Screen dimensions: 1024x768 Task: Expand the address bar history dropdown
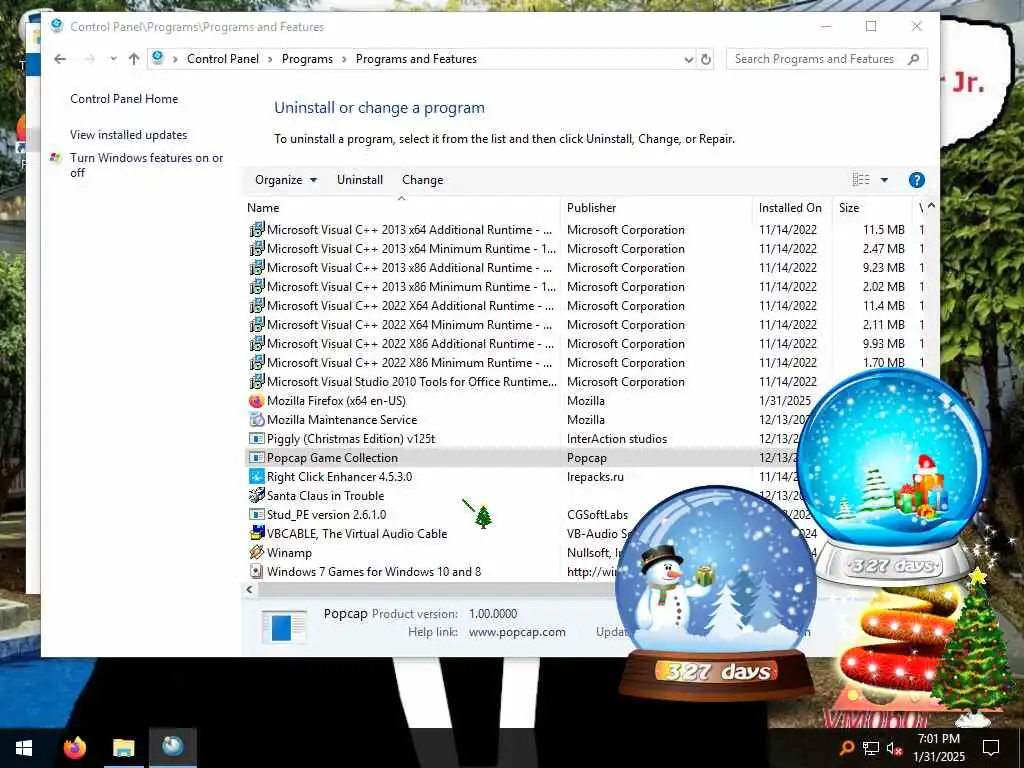[x=688, y=59]
